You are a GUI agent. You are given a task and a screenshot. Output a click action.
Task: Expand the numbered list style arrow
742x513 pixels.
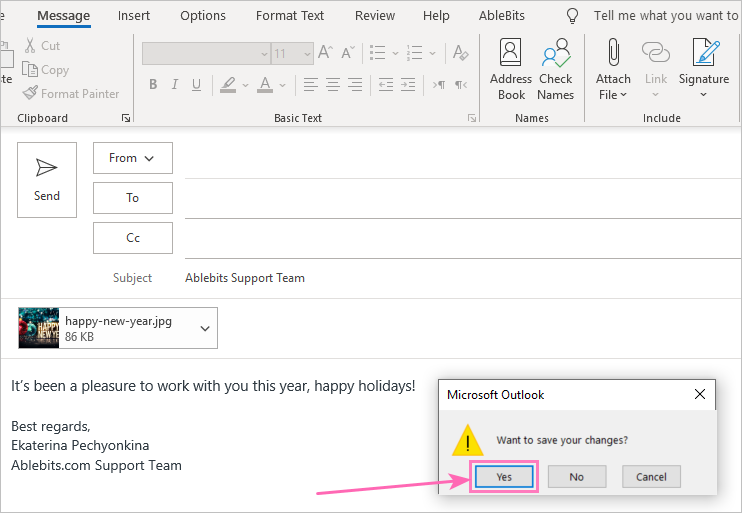433,53
